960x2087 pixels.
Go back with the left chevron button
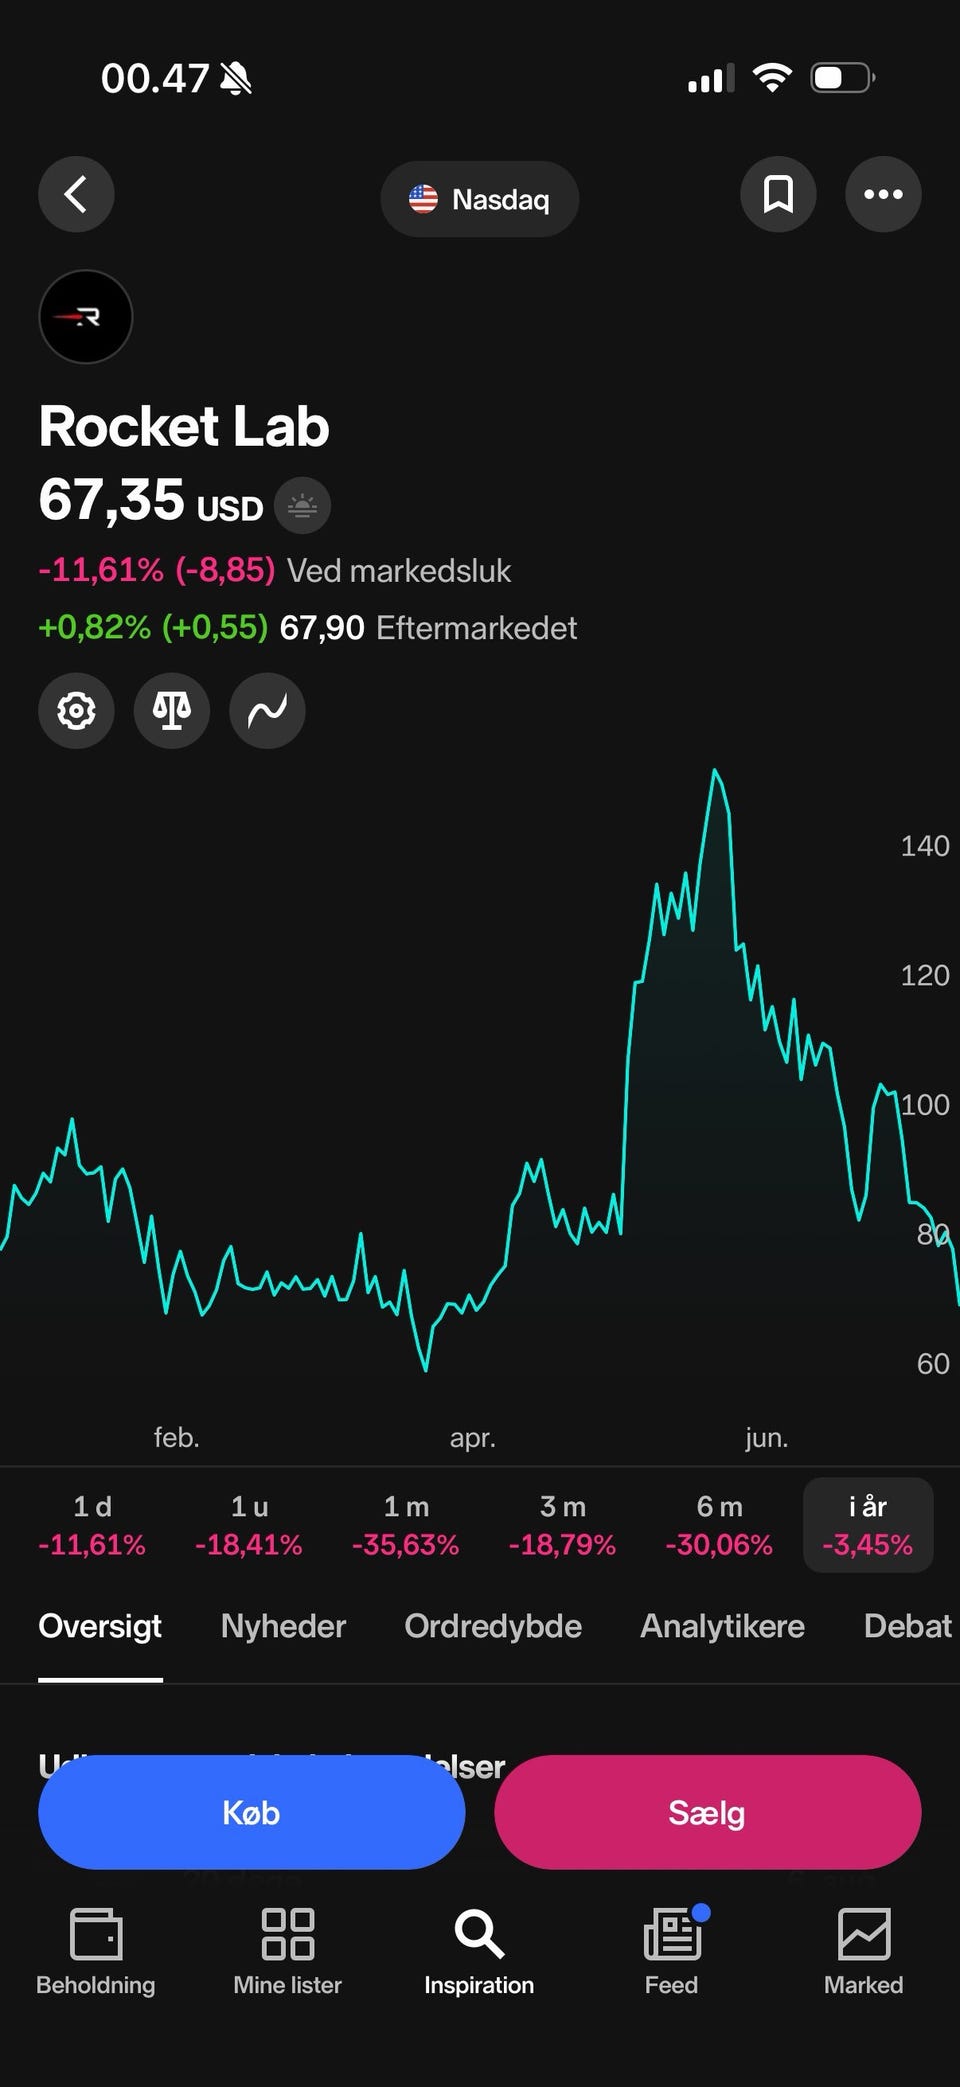tap(76, 194)
